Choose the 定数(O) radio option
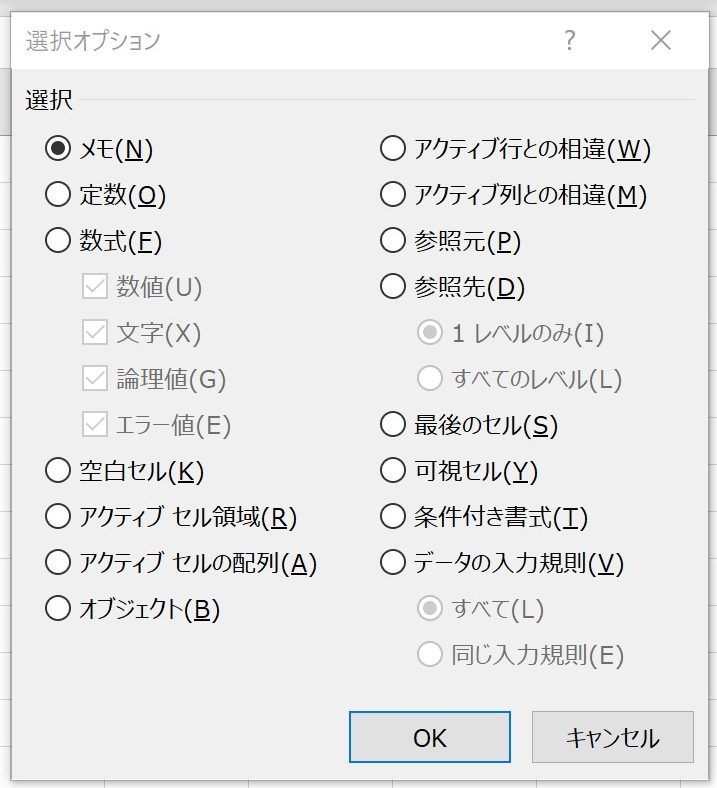The height and width of the screenshot is (788, 717). point(58,195)
